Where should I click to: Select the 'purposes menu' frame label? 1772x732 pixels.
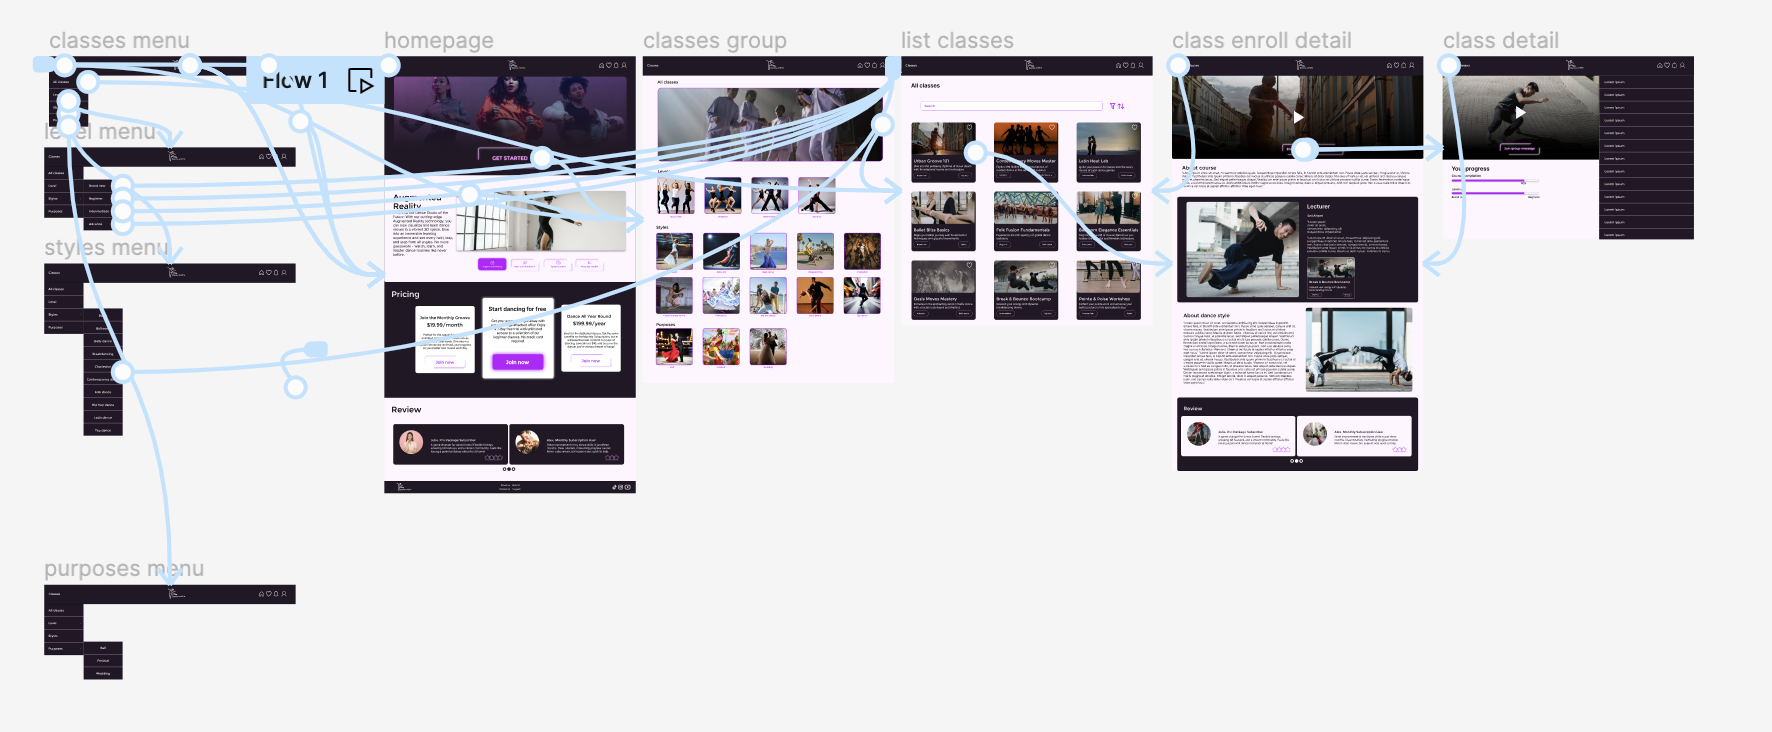pos(124,569)
